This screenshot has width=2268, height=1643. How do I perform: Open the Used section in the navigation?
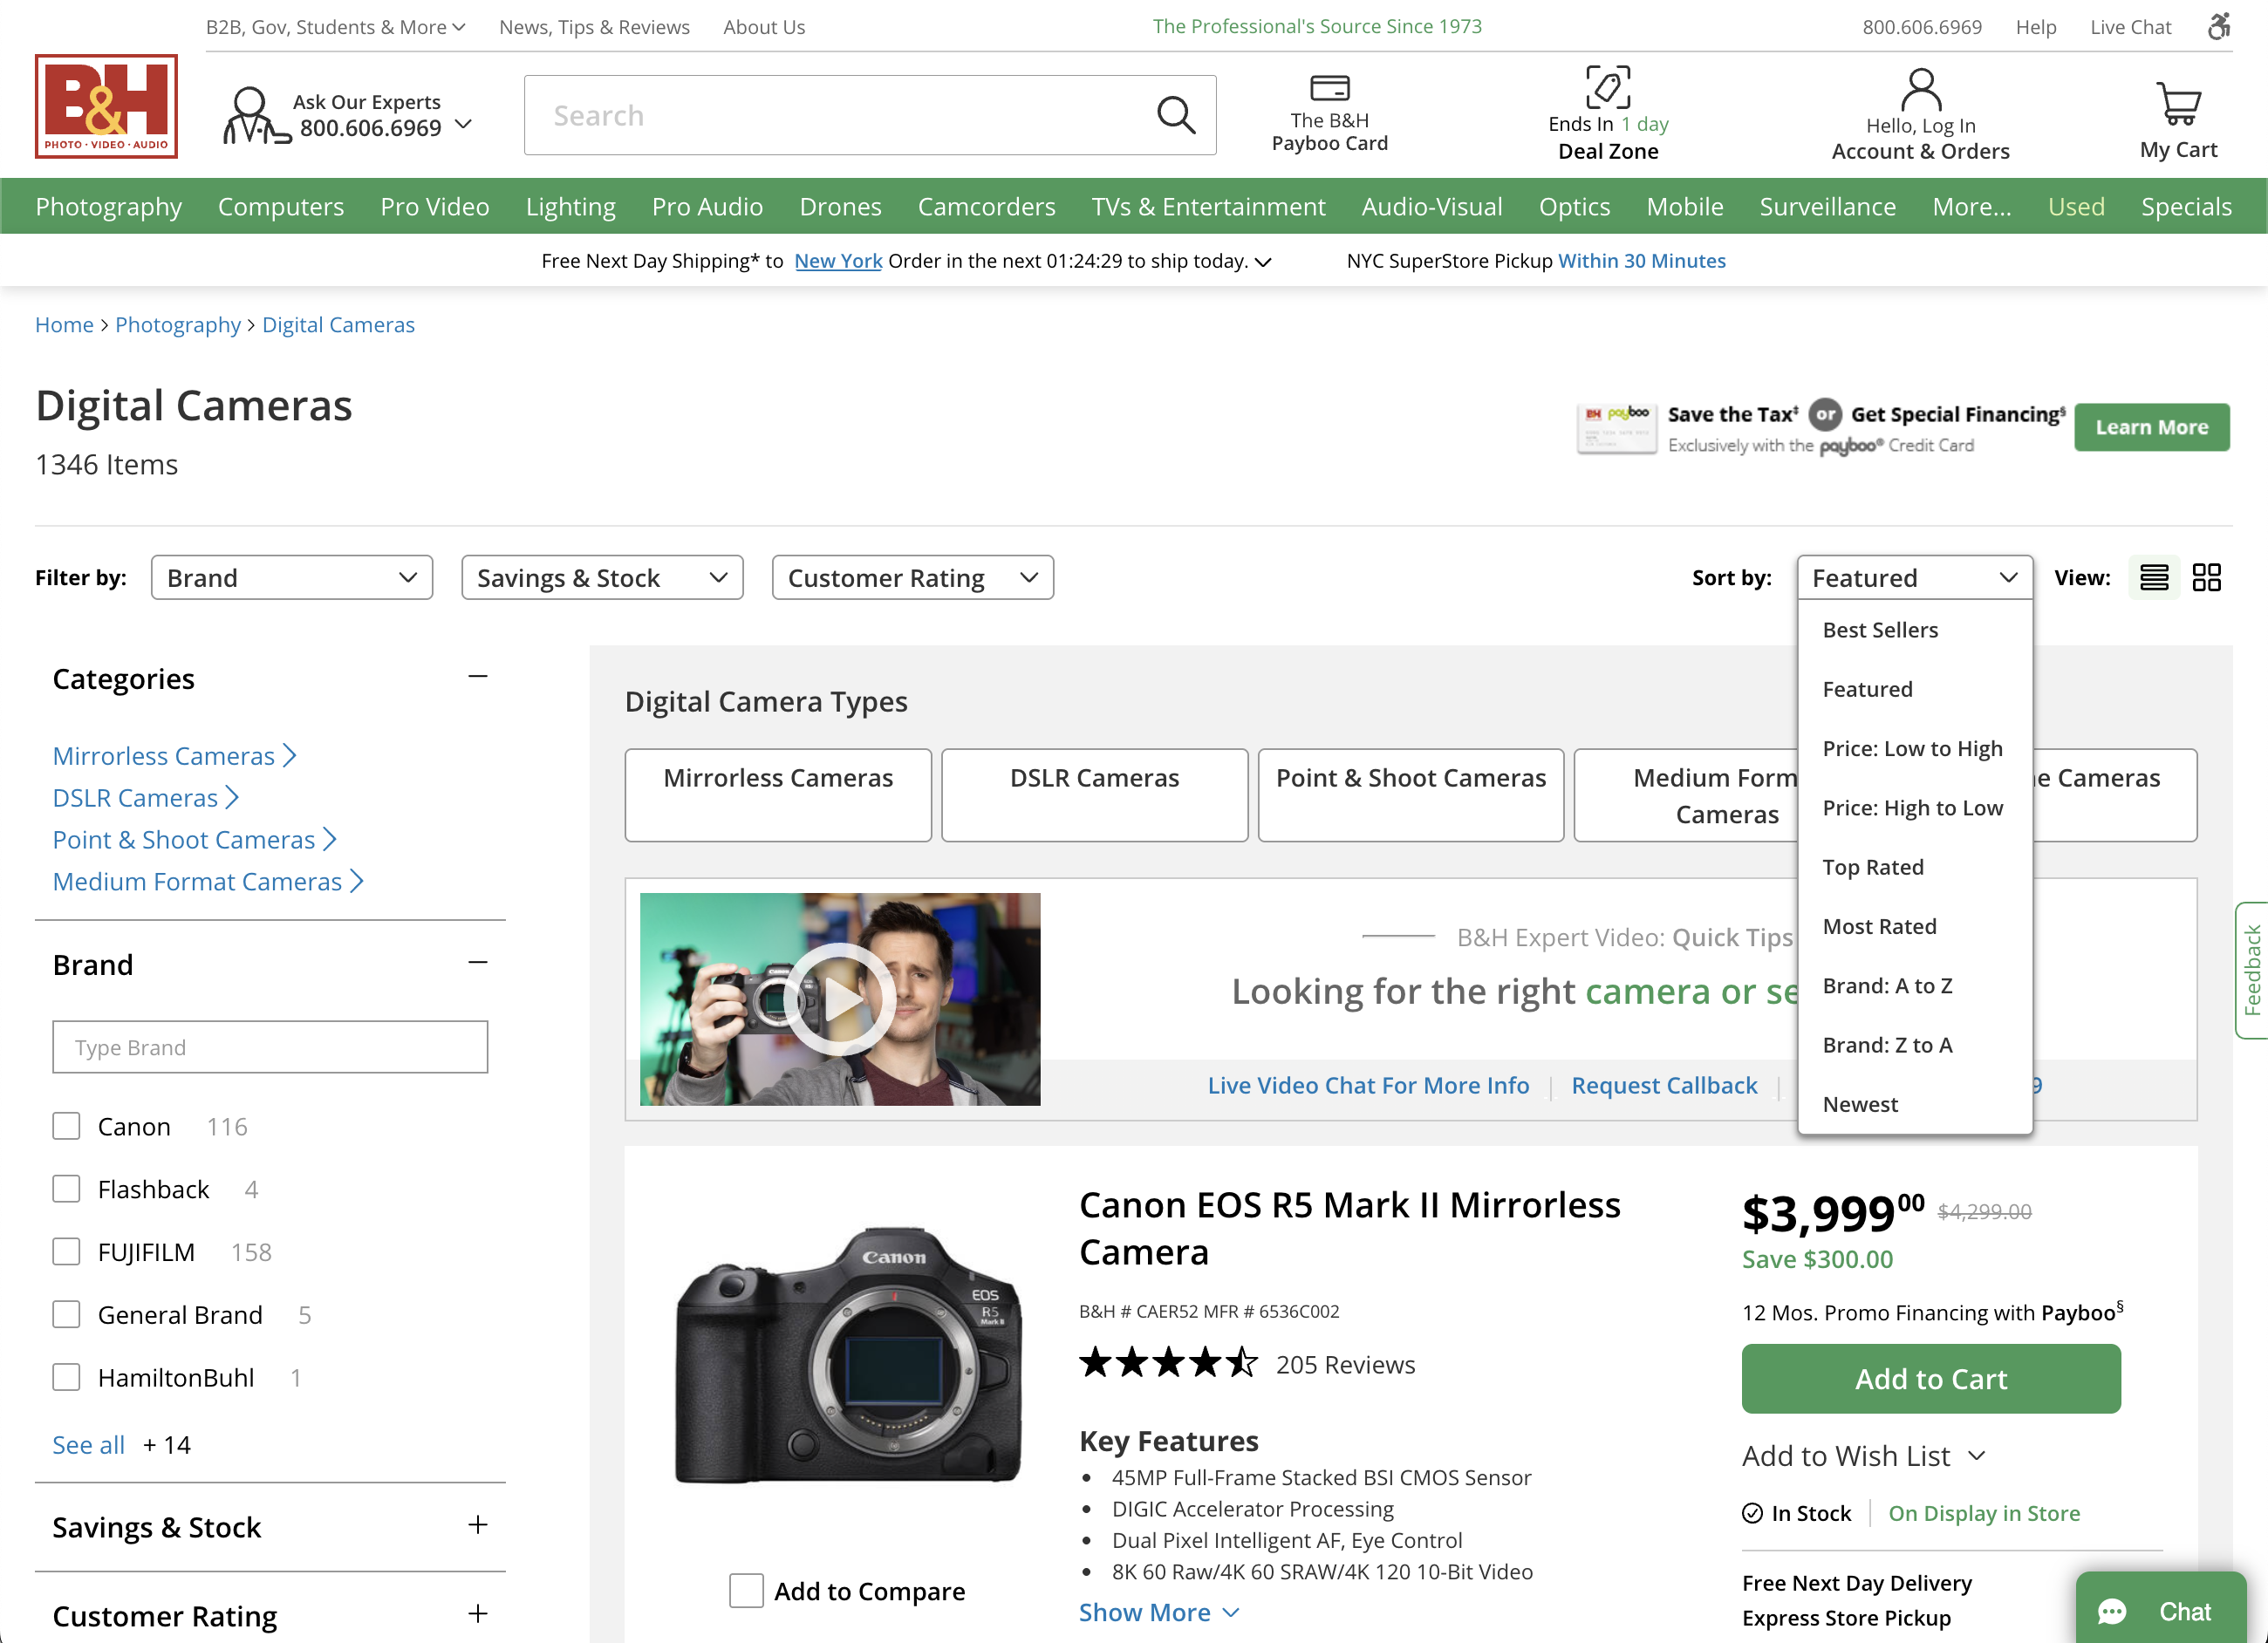pyautogui.click(x=2077, y=207)
